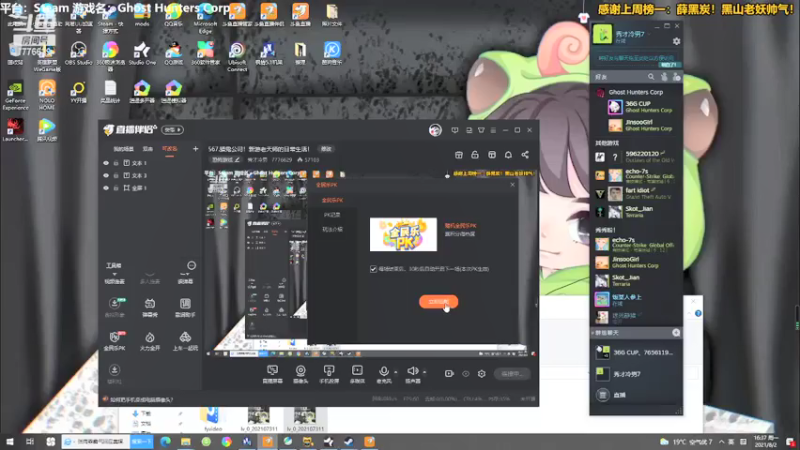This screenshot has height=450, width=800.
Task: Open NOLO HOME desktop shortcut
Action: click(x=47, y=95)
